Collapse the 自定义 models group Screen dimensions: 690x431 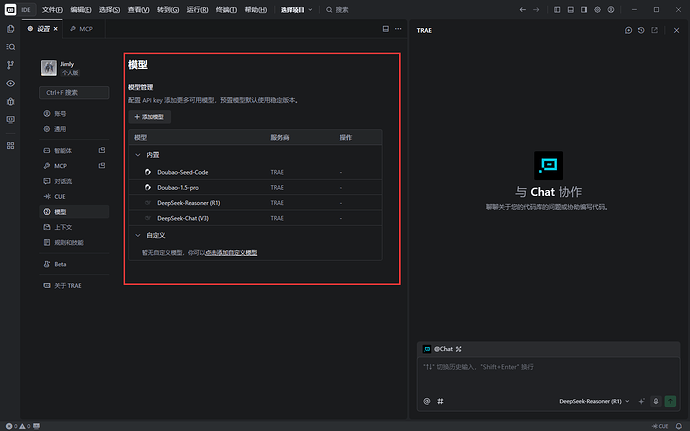[x=138, y=236]
